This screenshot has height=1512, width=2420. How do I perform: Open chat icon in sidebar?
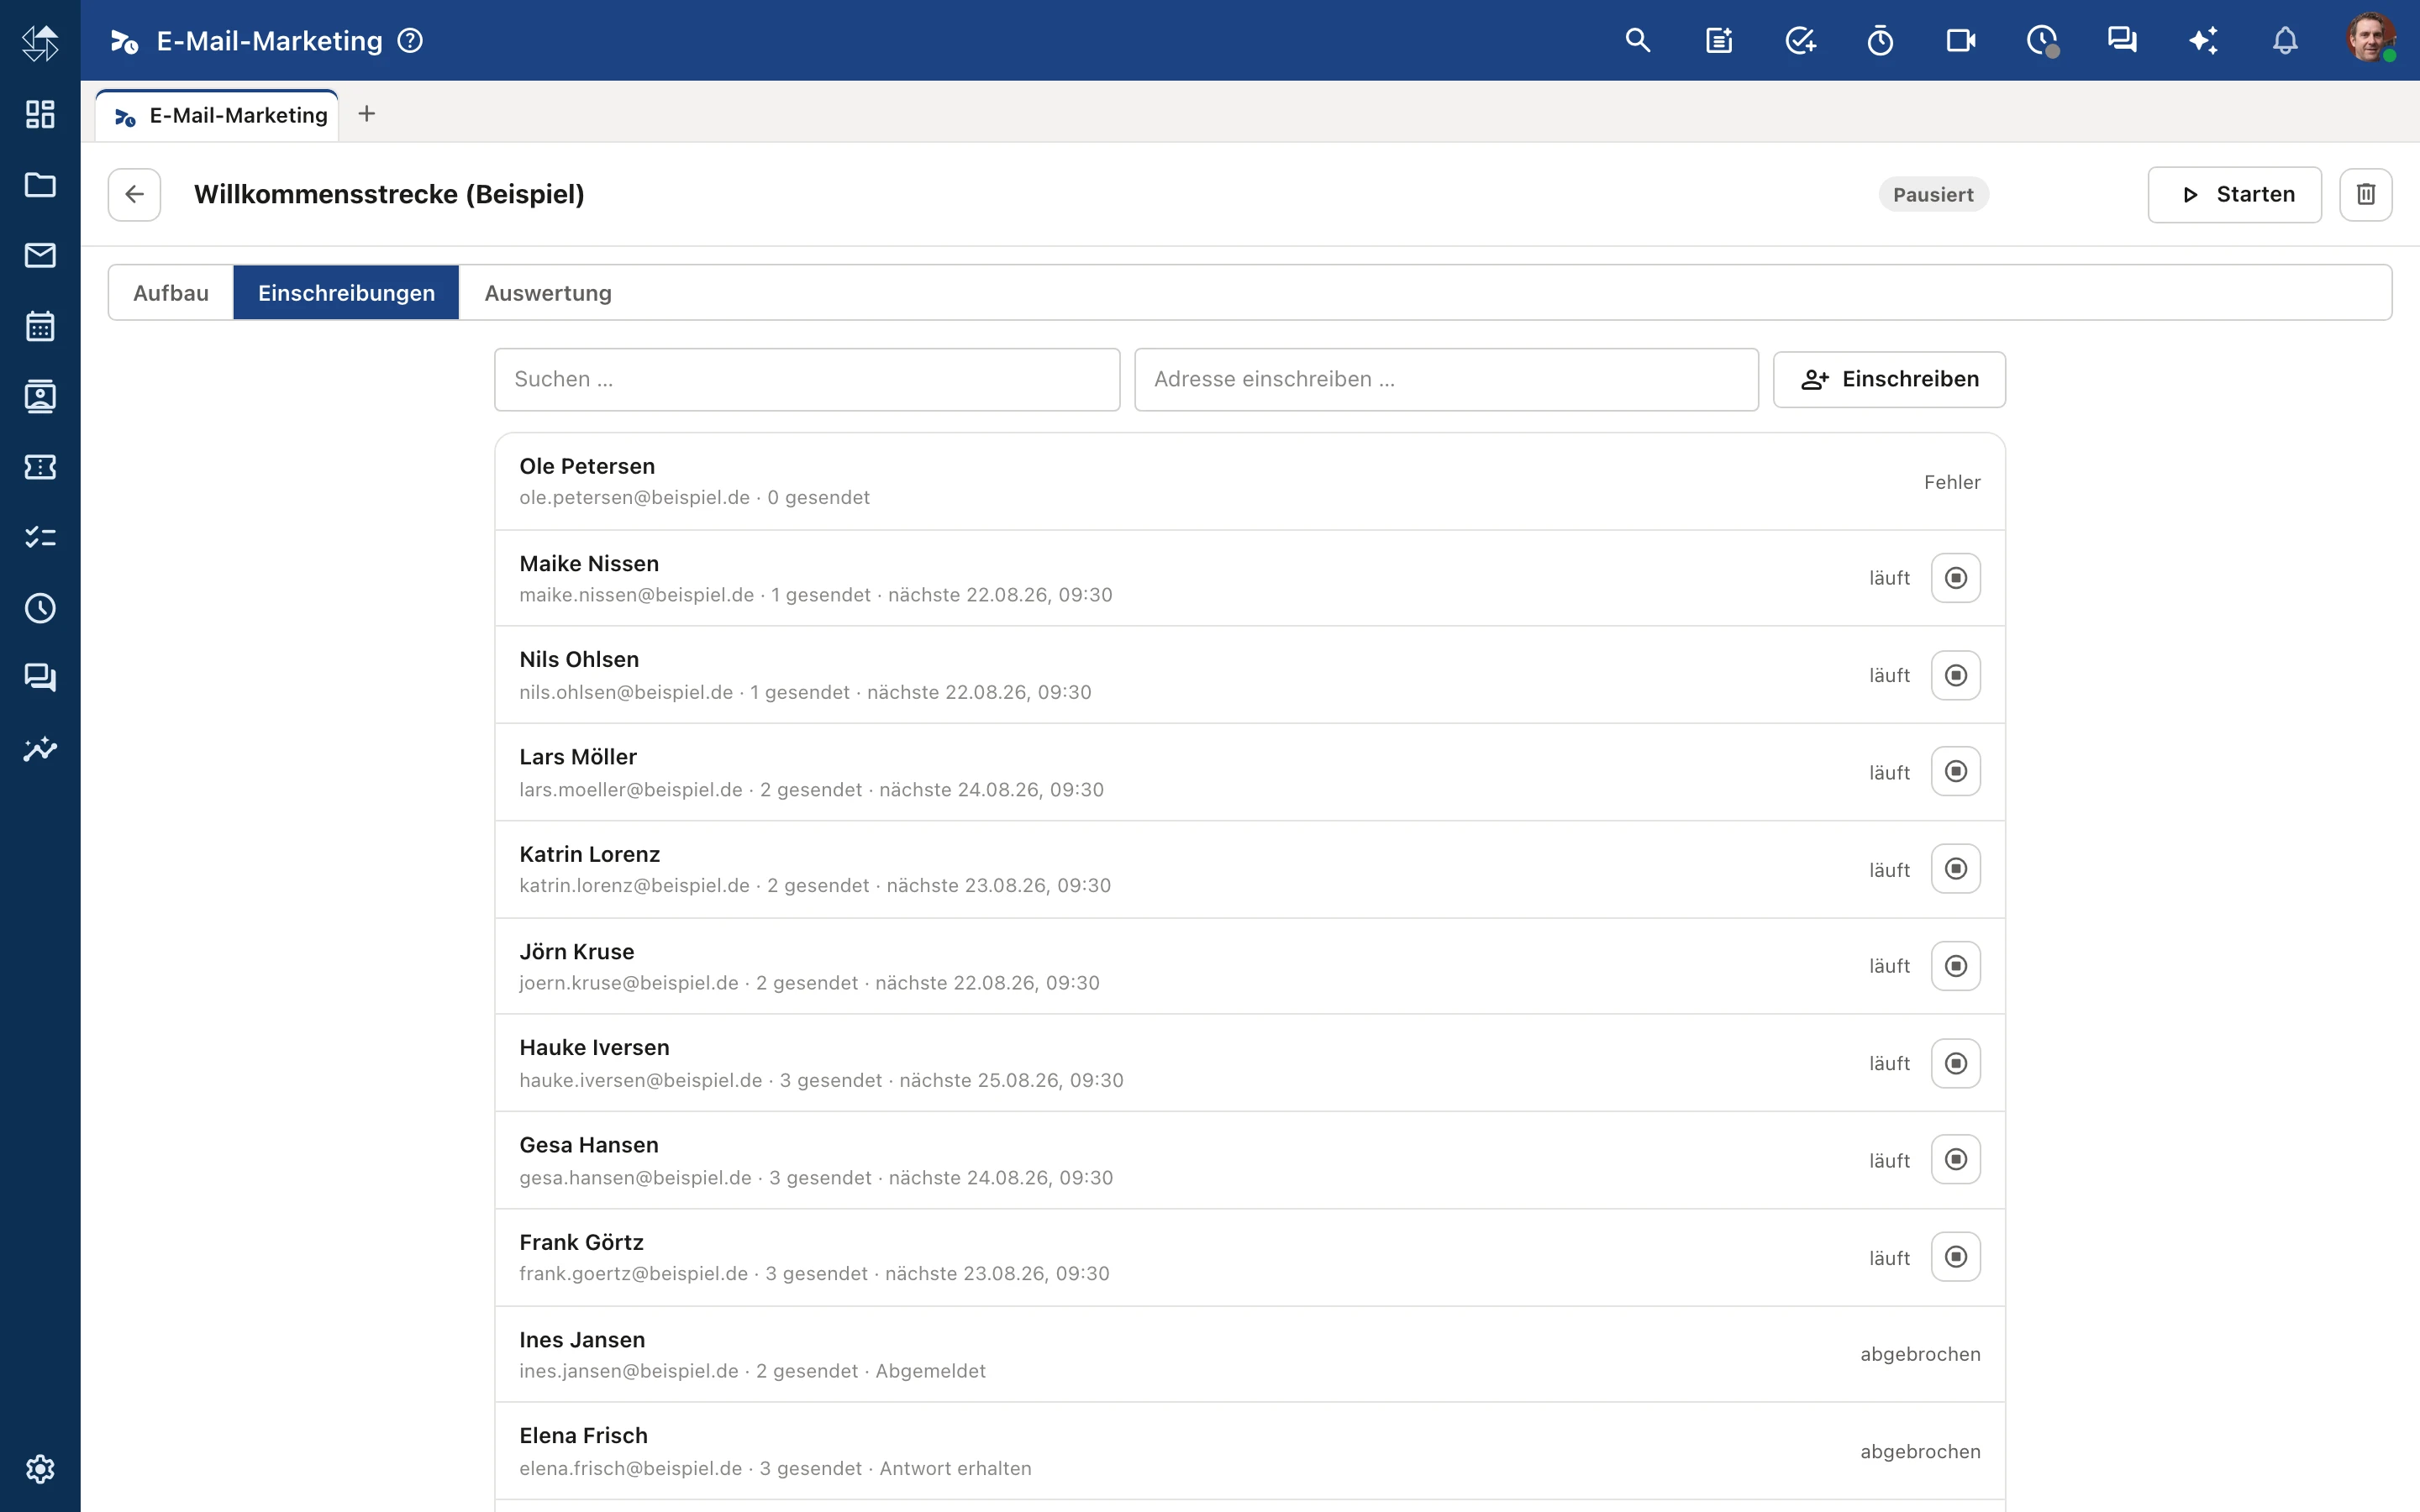click(40, 678)
